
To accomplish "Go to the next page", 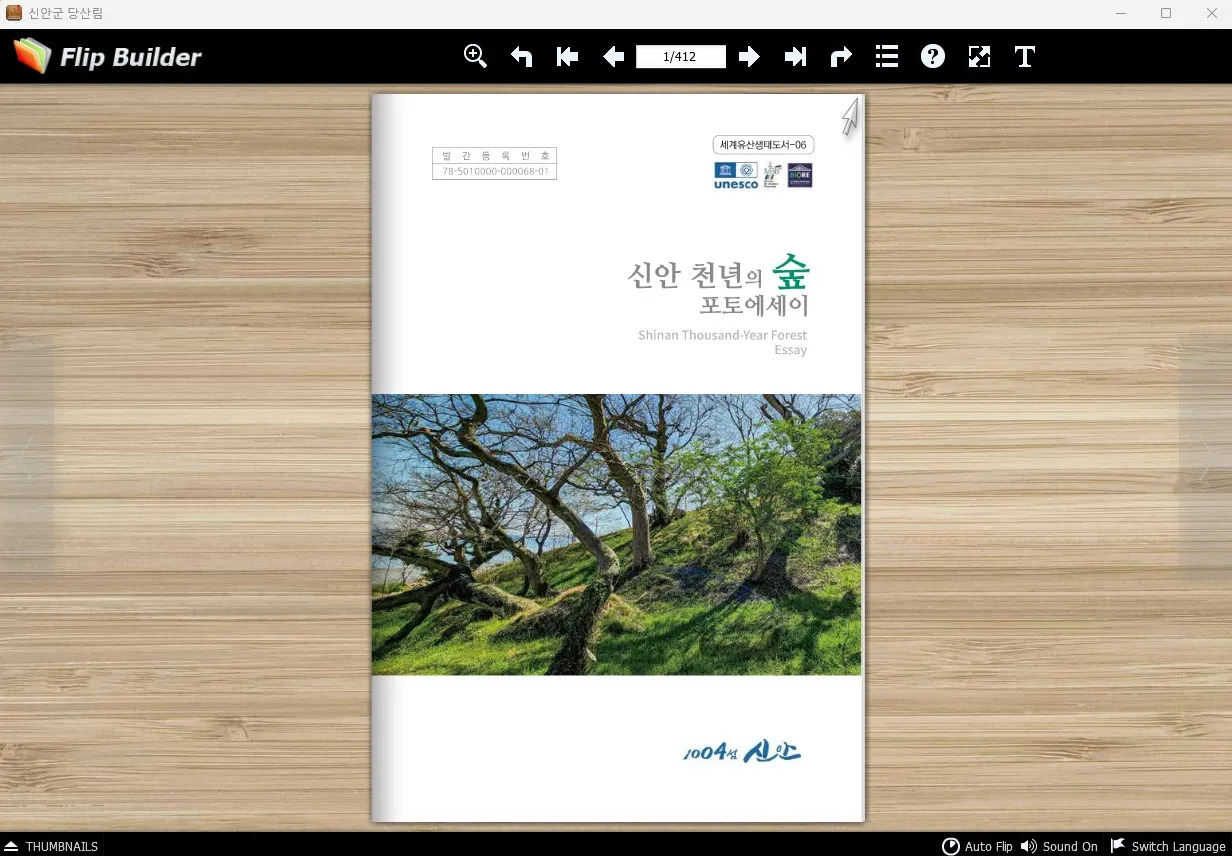I will pyautogui.click(x=749, y=57).
